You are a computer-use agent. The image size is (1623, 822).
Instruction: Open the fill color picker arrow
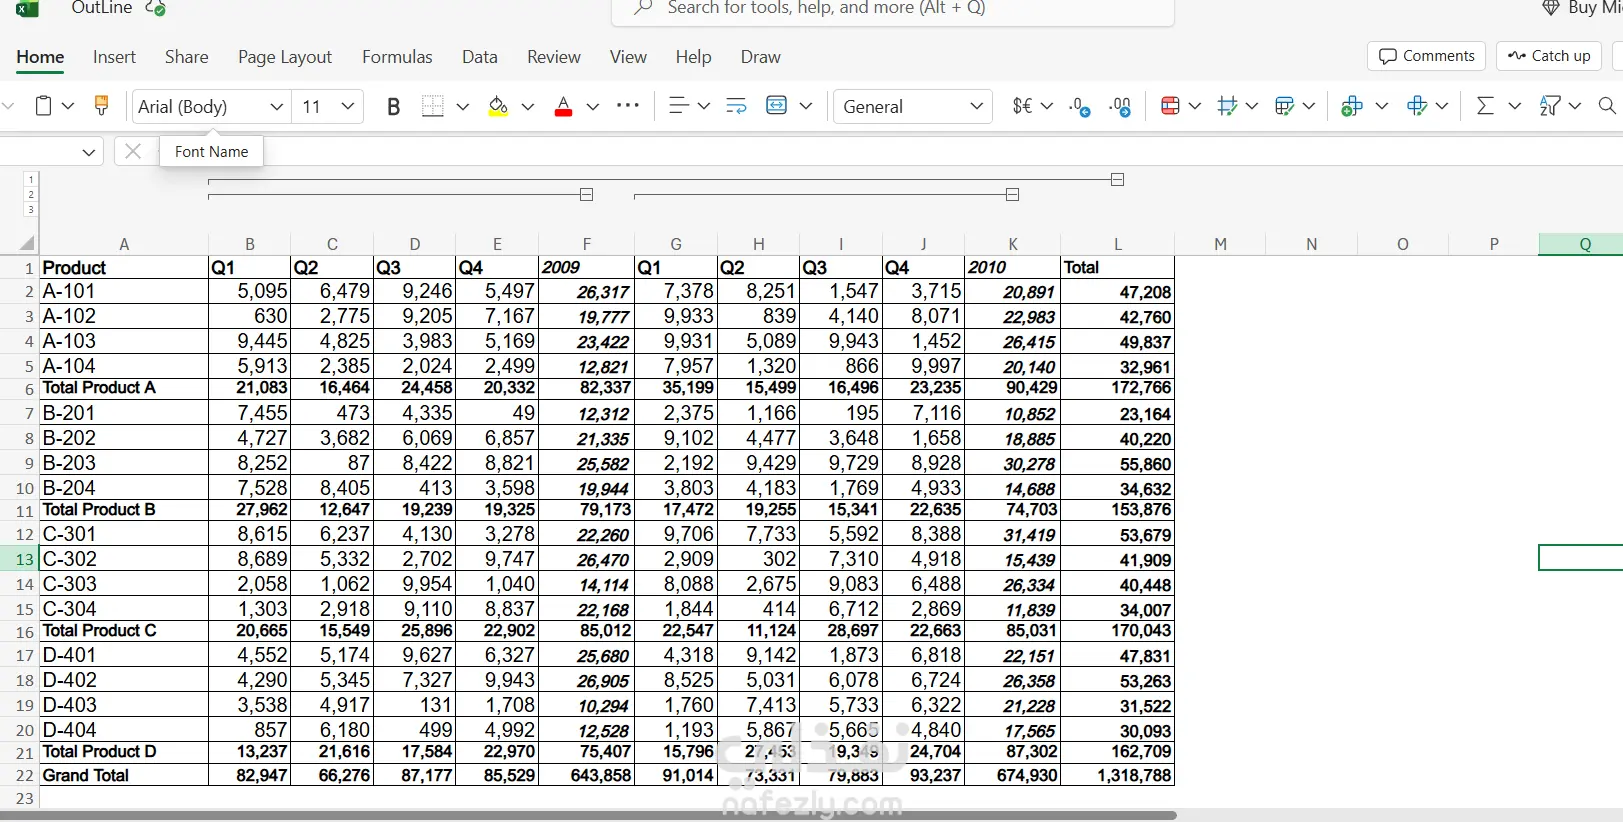click(528, 106)
